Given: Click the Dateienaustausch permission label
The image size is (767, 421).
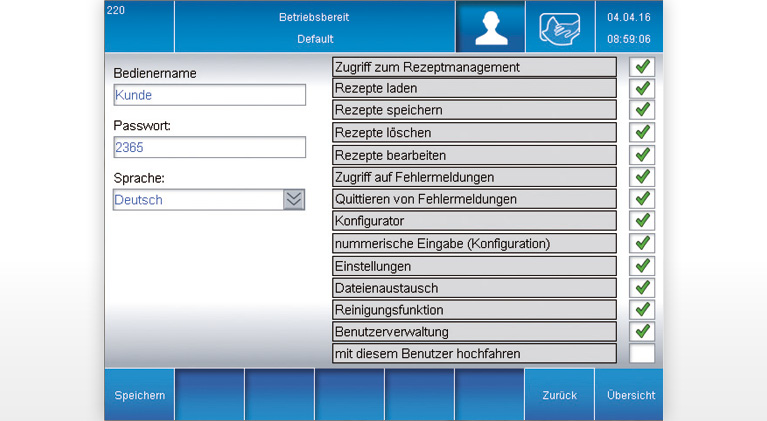Looking at the screenshot, I should click(474, 288).
